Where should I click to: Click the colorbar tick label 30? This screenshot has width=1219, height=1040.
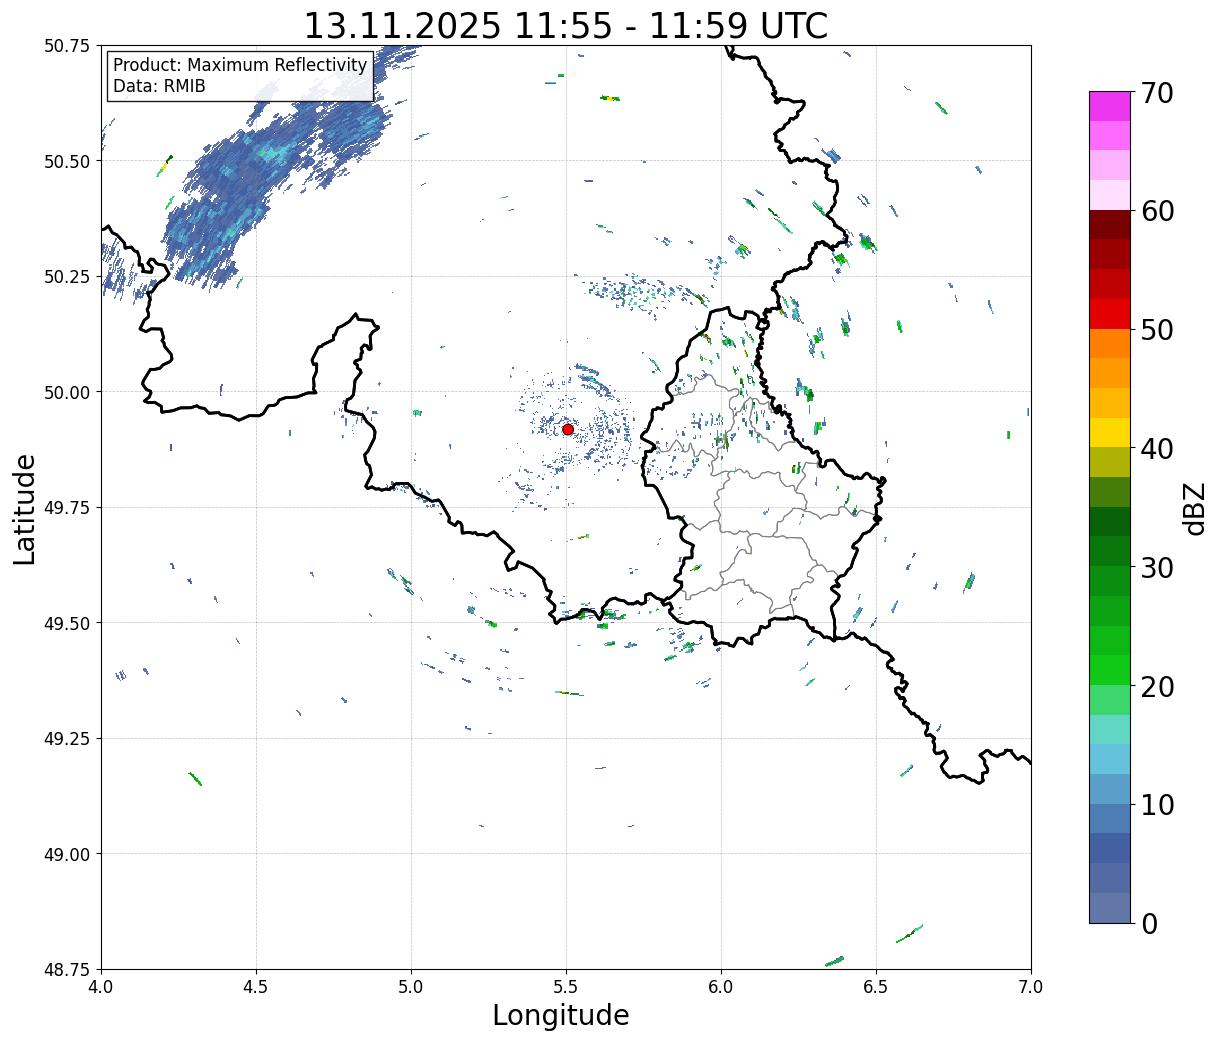tap(1157, 568)
